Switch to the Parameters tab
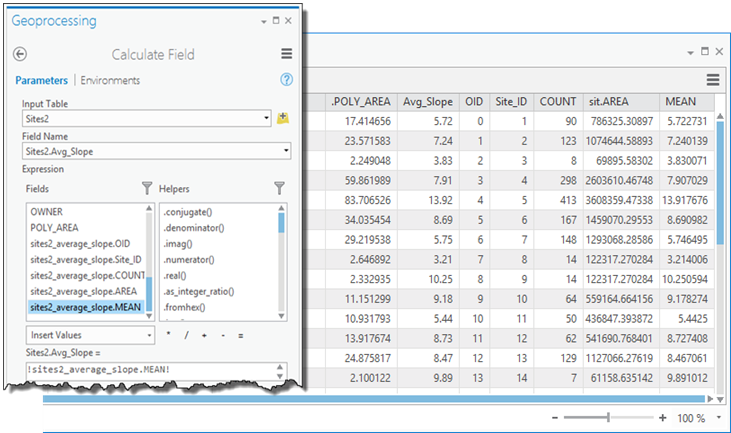 coord(42,80)
